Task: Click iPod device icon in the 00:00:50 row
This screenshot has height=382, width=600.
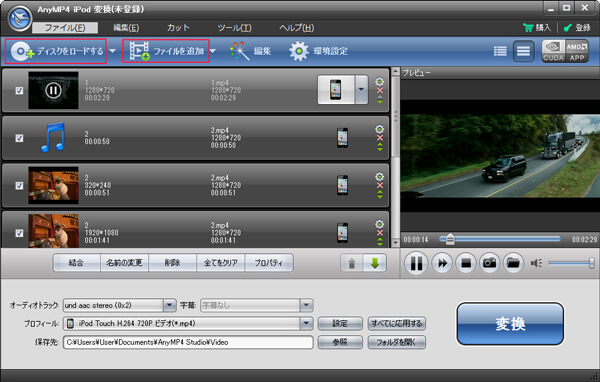Action: point(342,138)
